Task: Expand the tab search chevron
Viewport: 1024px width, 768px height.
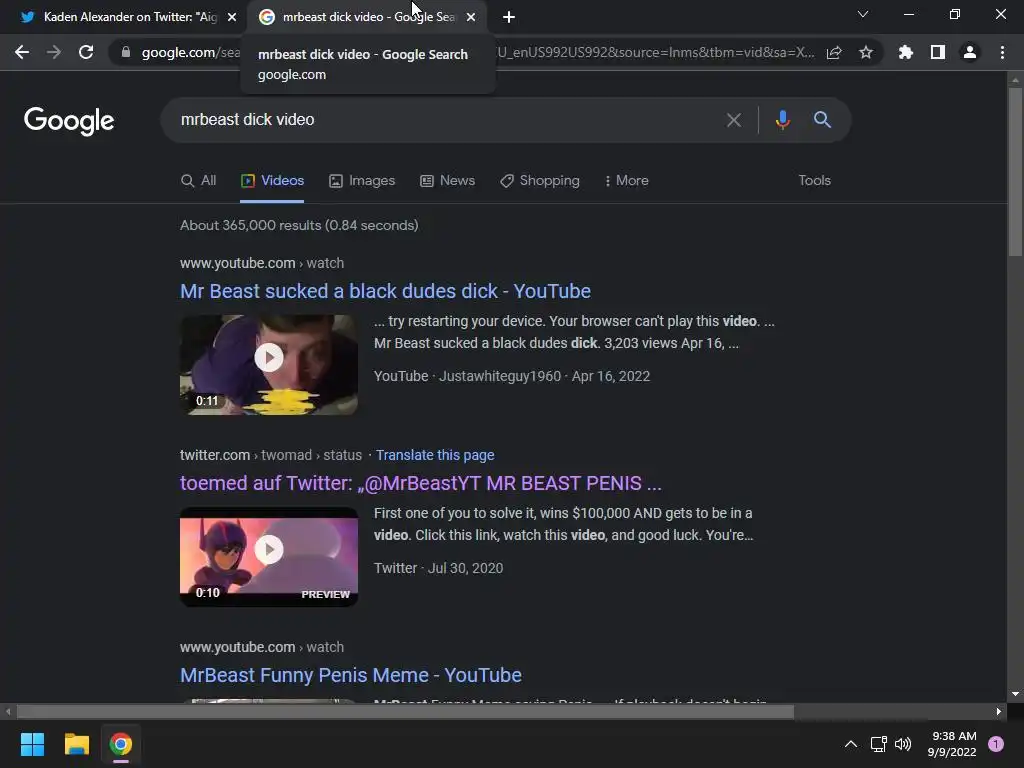Action: (x=863, y=14)
